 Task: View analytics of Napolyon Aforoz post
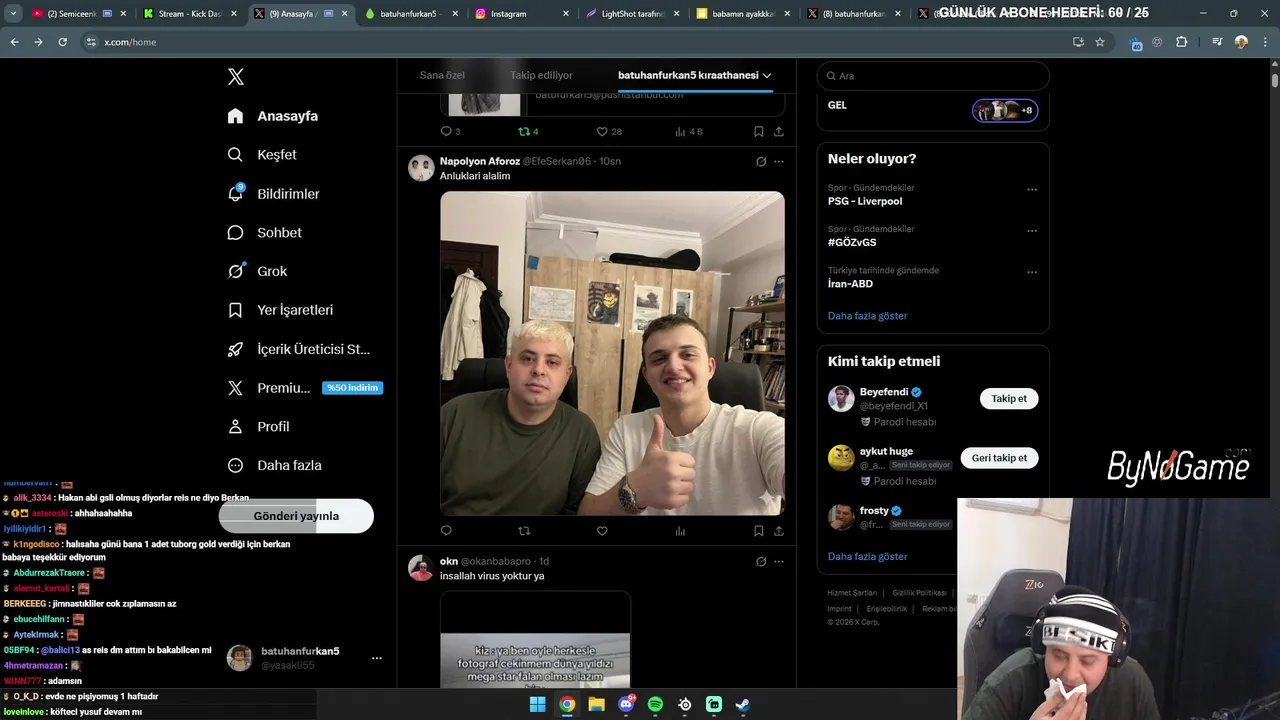coord(680,531)
